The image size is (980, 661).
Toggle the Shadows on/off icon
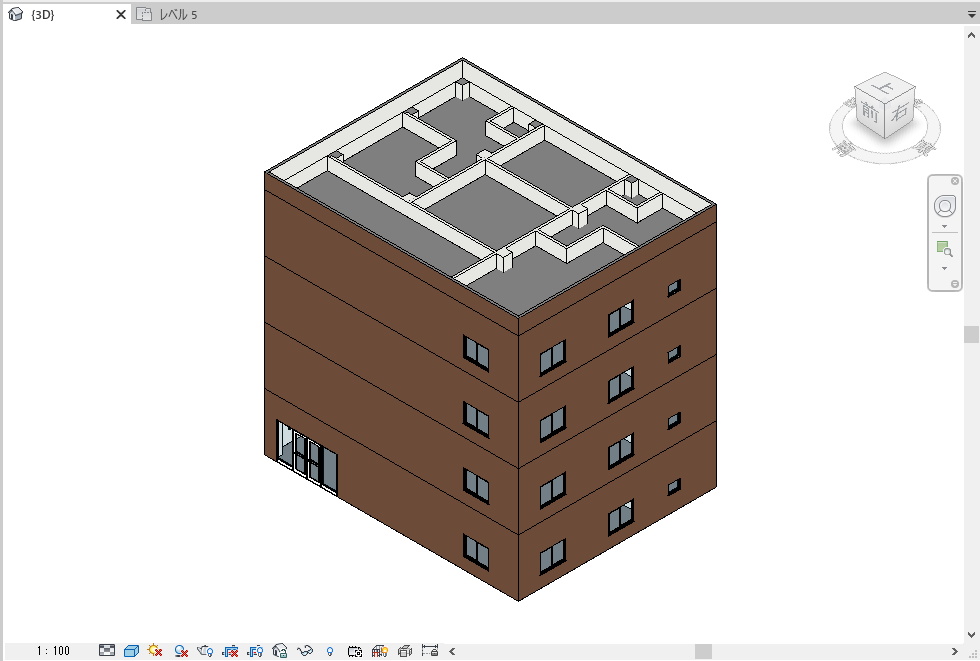[x=181, y=651]
